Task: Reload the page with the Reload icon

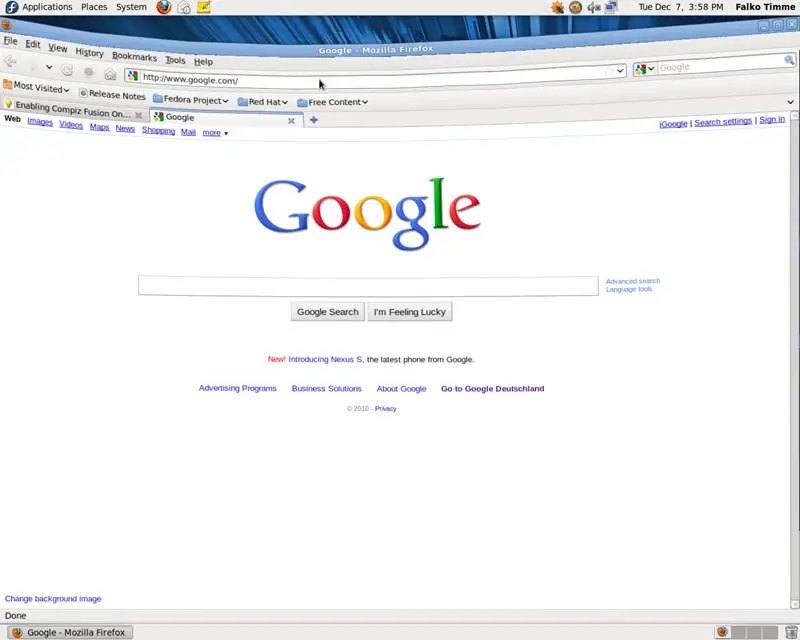Action: 67,69
